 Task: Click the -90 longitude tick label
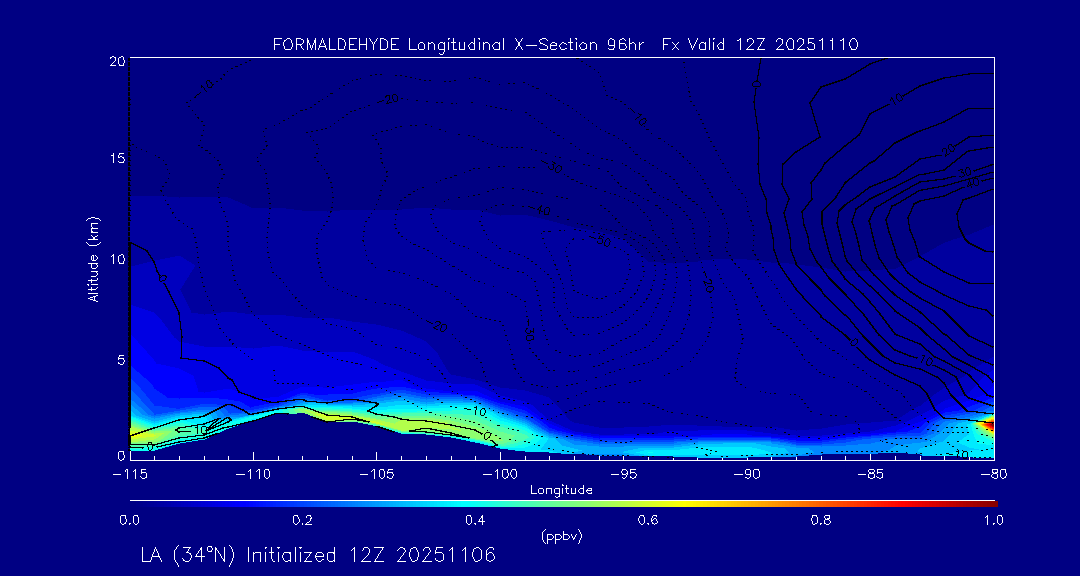[x=747, y=475]
